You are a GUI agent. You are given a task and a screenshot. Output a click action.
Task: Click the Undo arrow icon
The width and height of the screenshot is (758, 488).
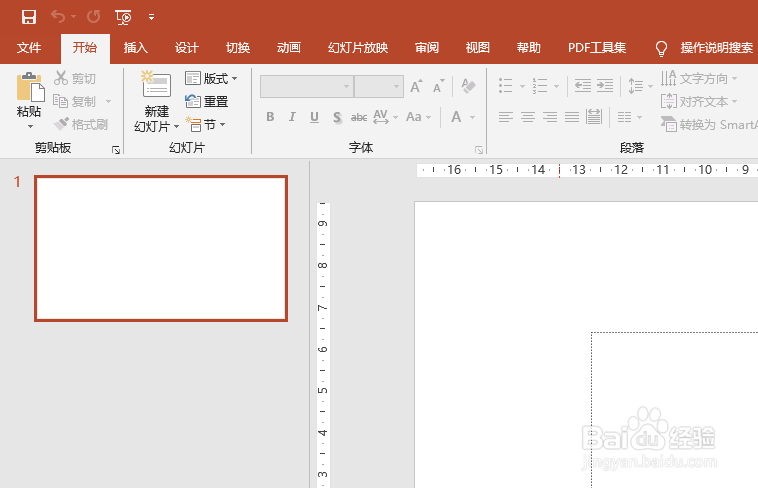(x=58, y=17)
